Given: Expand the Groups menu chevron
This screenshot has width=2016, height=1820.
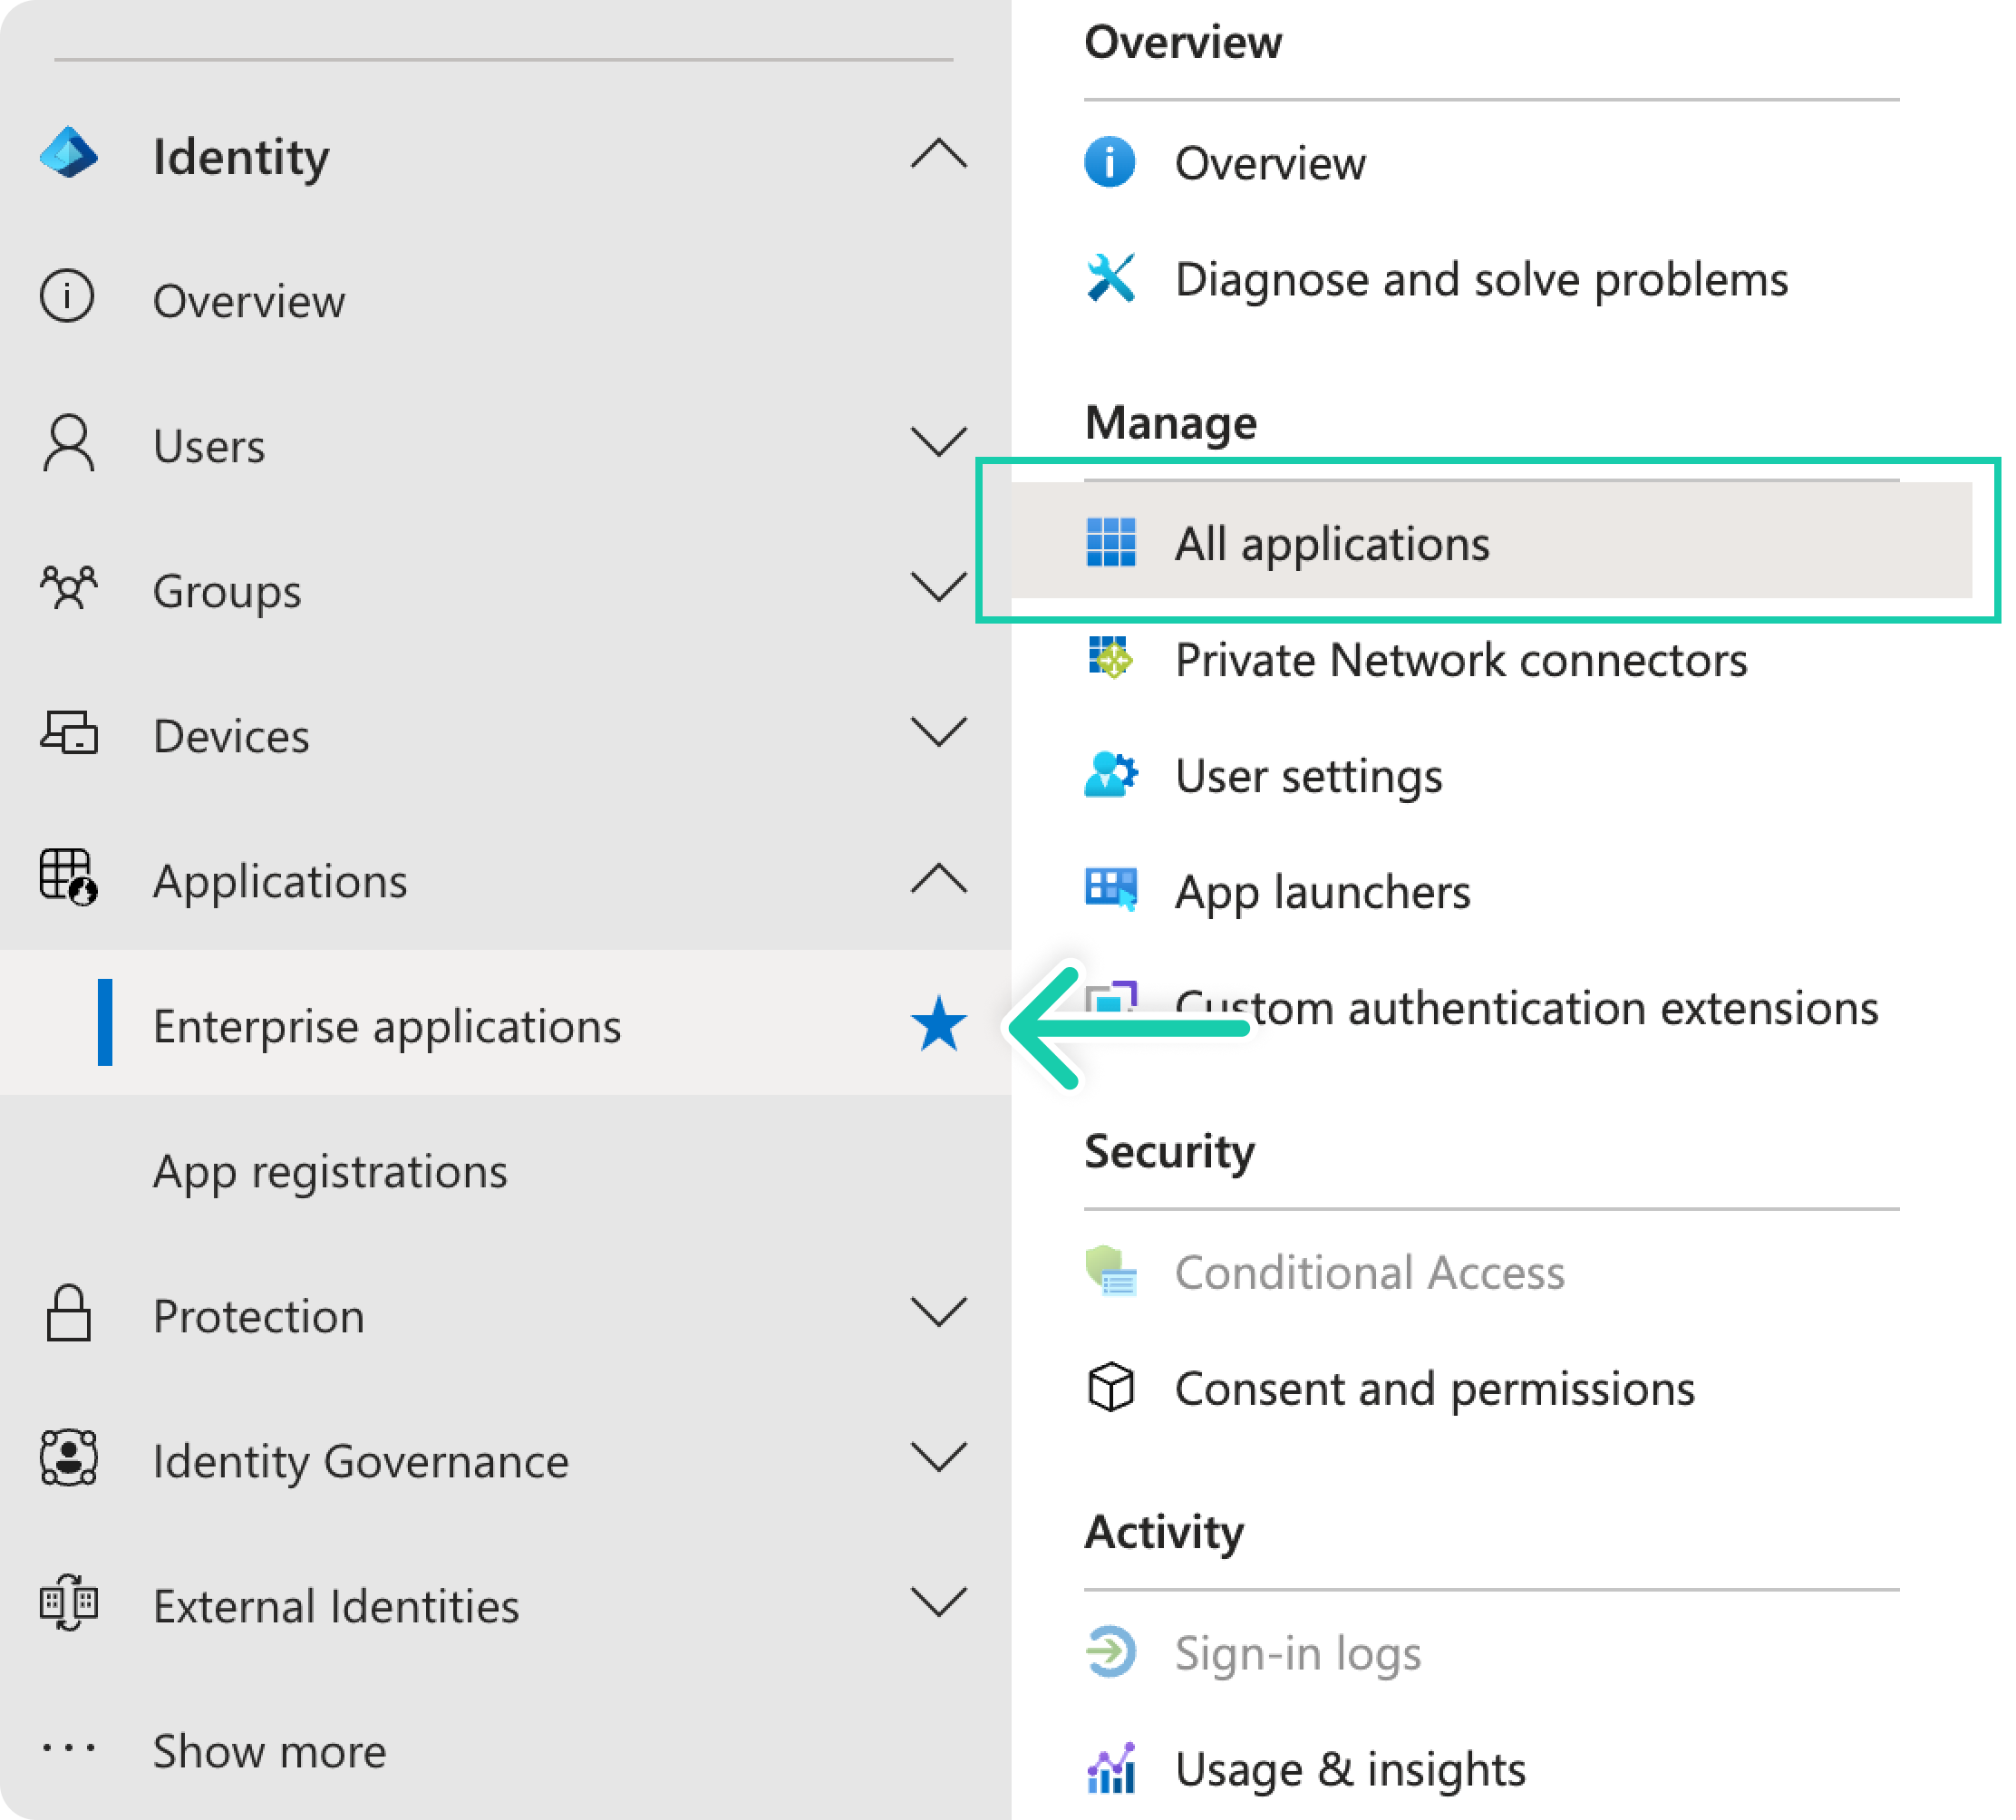Looking at the screenshot, I should (x=938, y=587).
